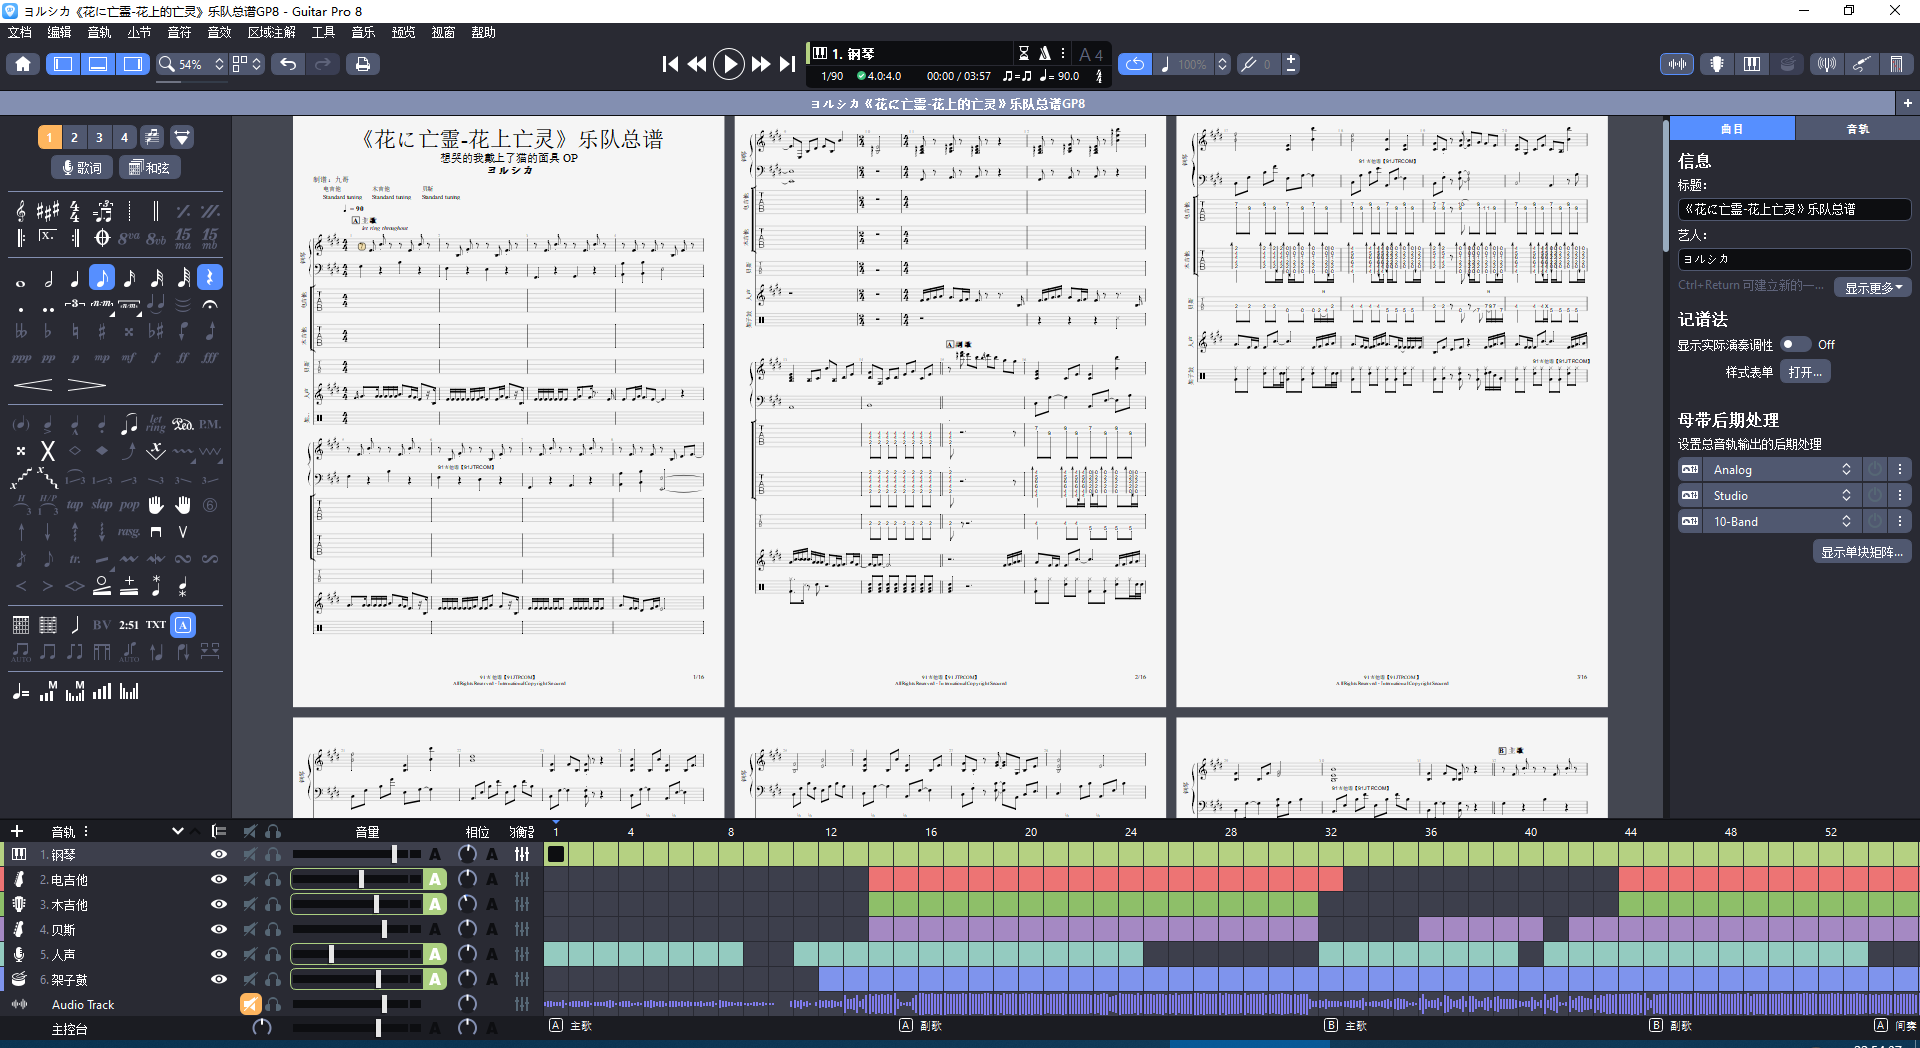This screenshot has height=1048, width=1920.
Task: Undo the last action
Action: (288, 64)
